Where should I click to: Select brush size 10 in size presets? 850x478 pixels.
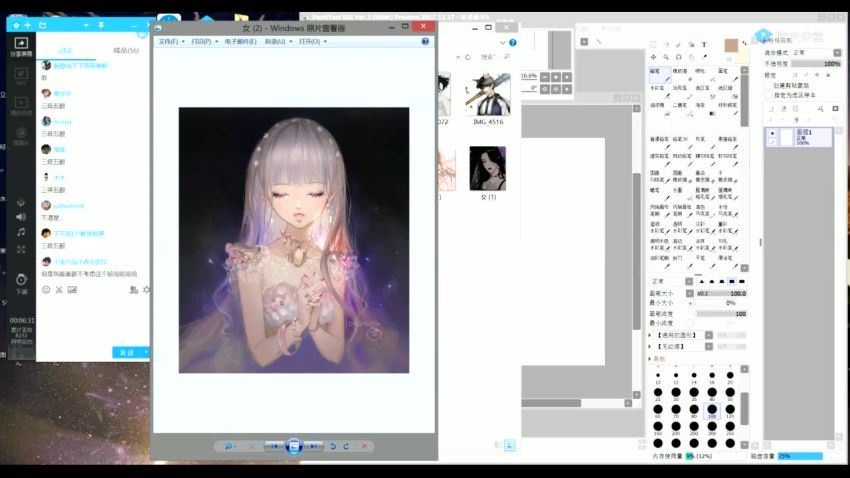point(658,378)
